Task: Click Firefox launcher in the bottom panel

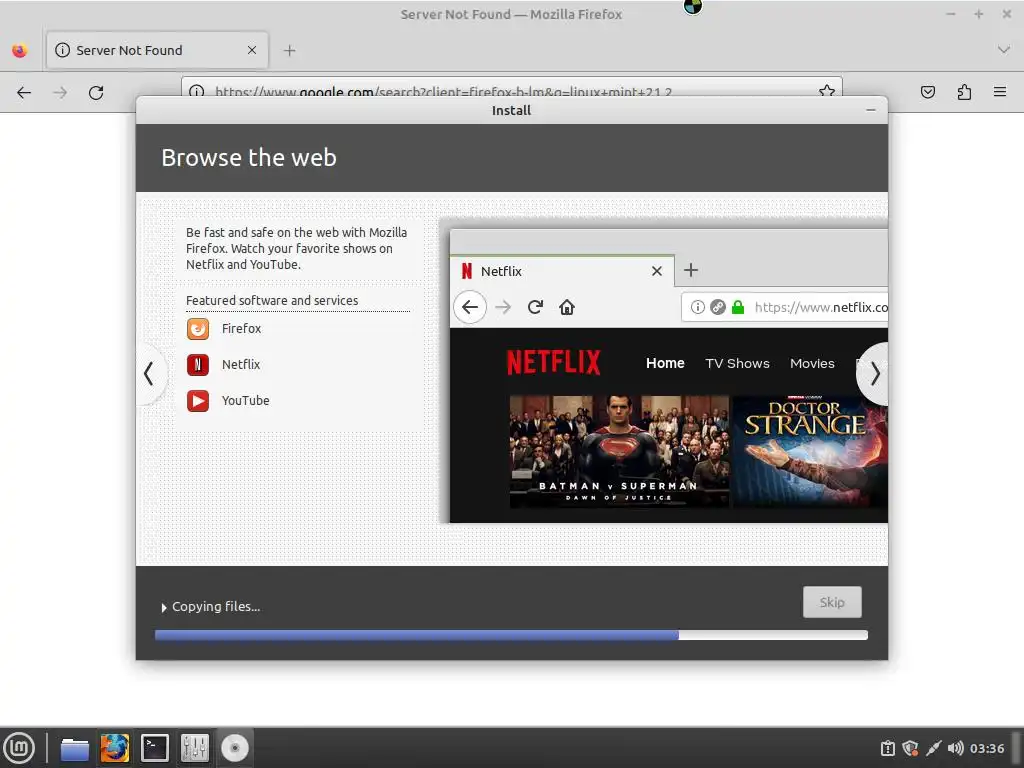Action: point(114,748)
